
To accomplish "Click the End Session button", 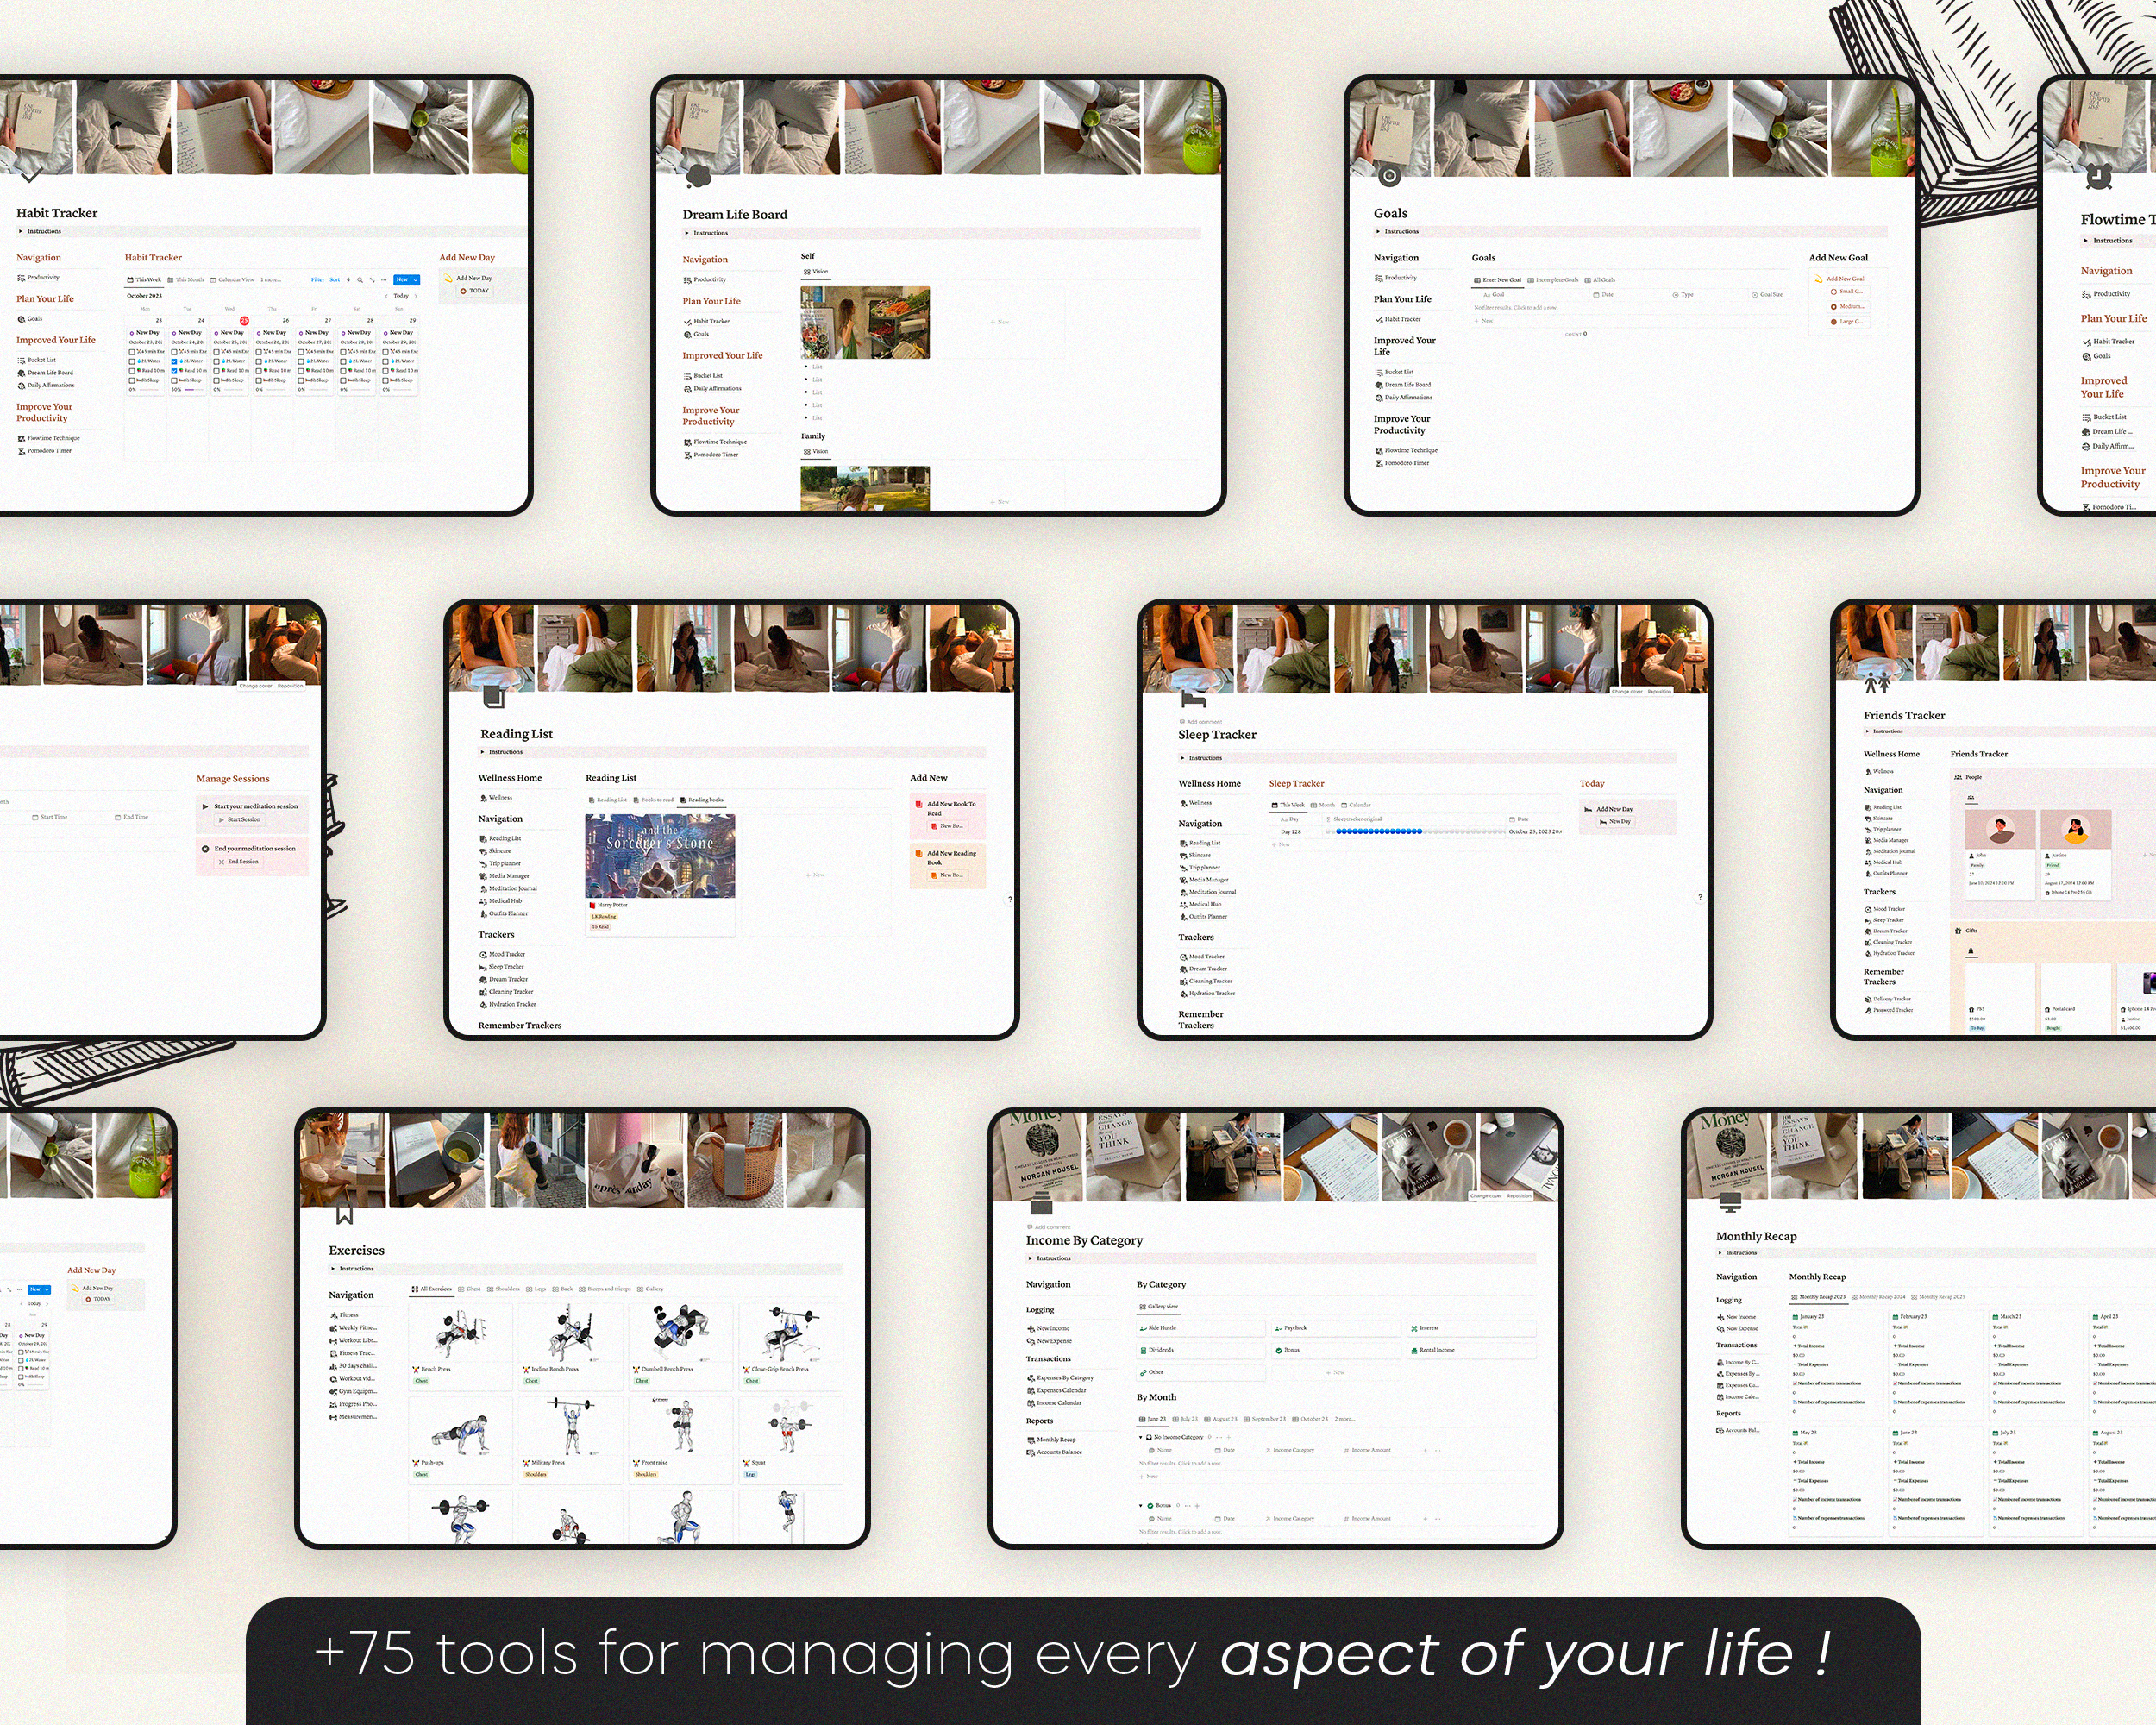I will coord(237,862).
